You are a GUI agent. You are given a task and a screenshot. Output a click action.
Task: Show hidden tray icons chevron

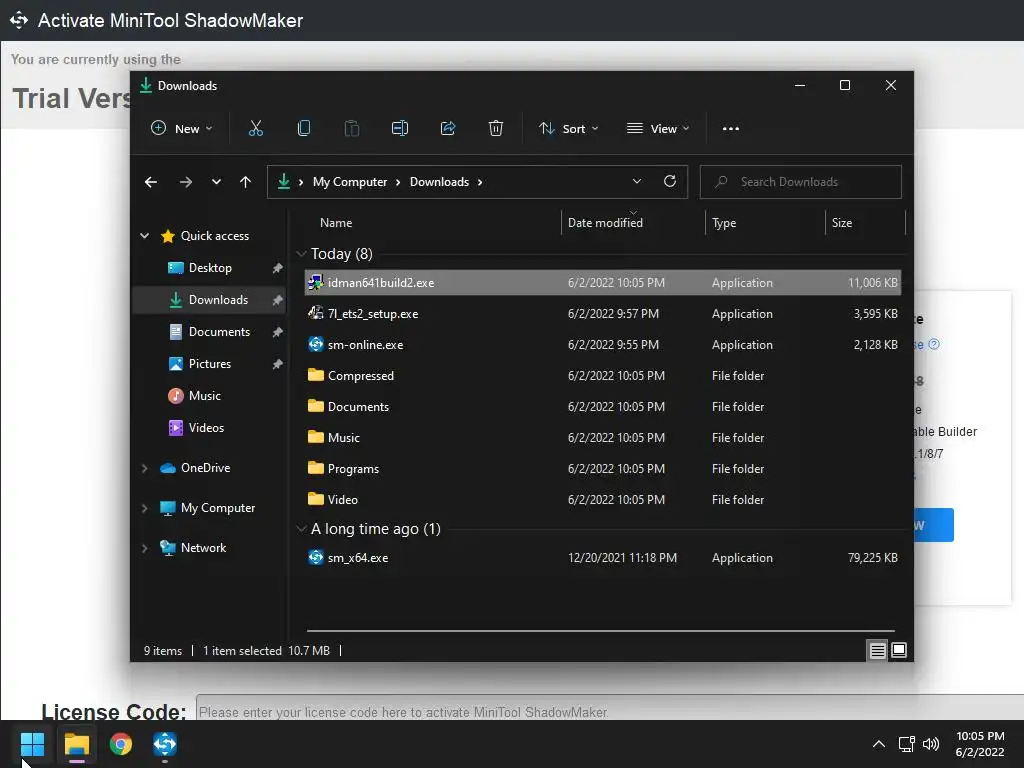[x=879, y=744]
